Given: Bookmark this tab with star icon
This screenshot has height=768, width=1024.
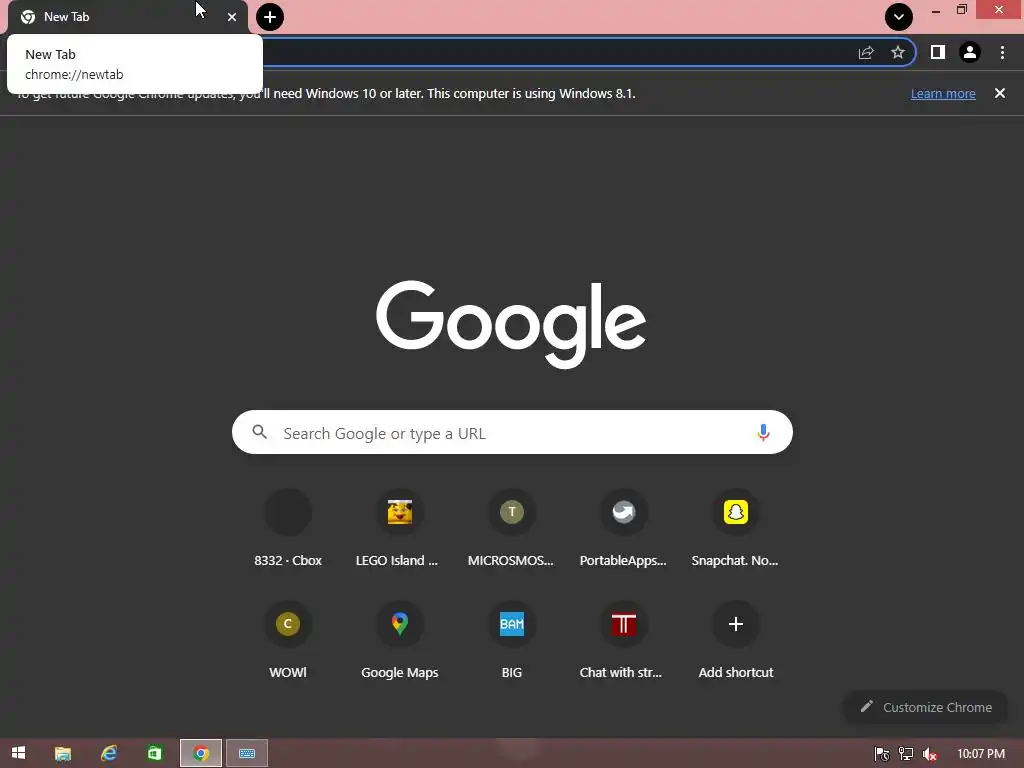Looking at the screenshot, I should pos(898,53).
